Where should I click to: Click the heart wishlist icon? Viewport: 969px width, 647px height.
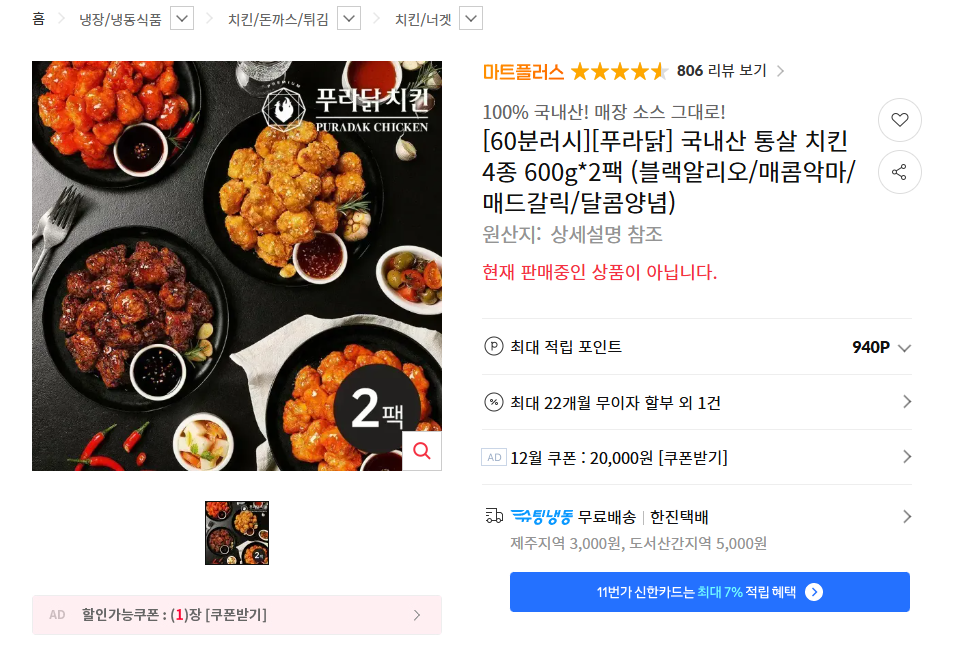pyautogui.click(x=899, y=120)
